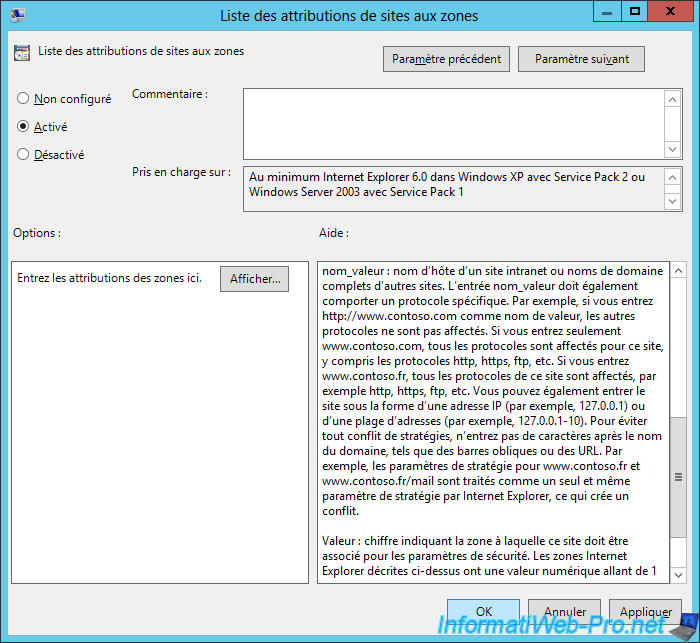Confirm the dialog with OK
Viewport: 700px width, 643px height.
483,611
